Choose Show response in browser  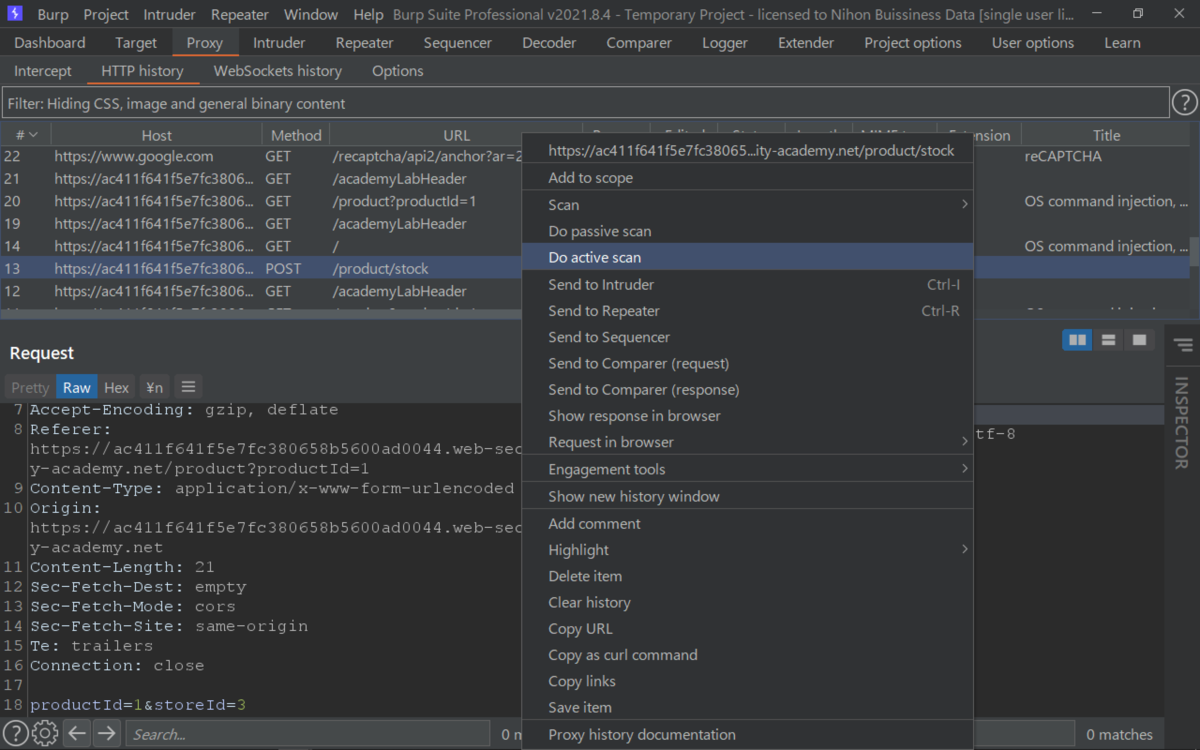click(x=748, y=415)
